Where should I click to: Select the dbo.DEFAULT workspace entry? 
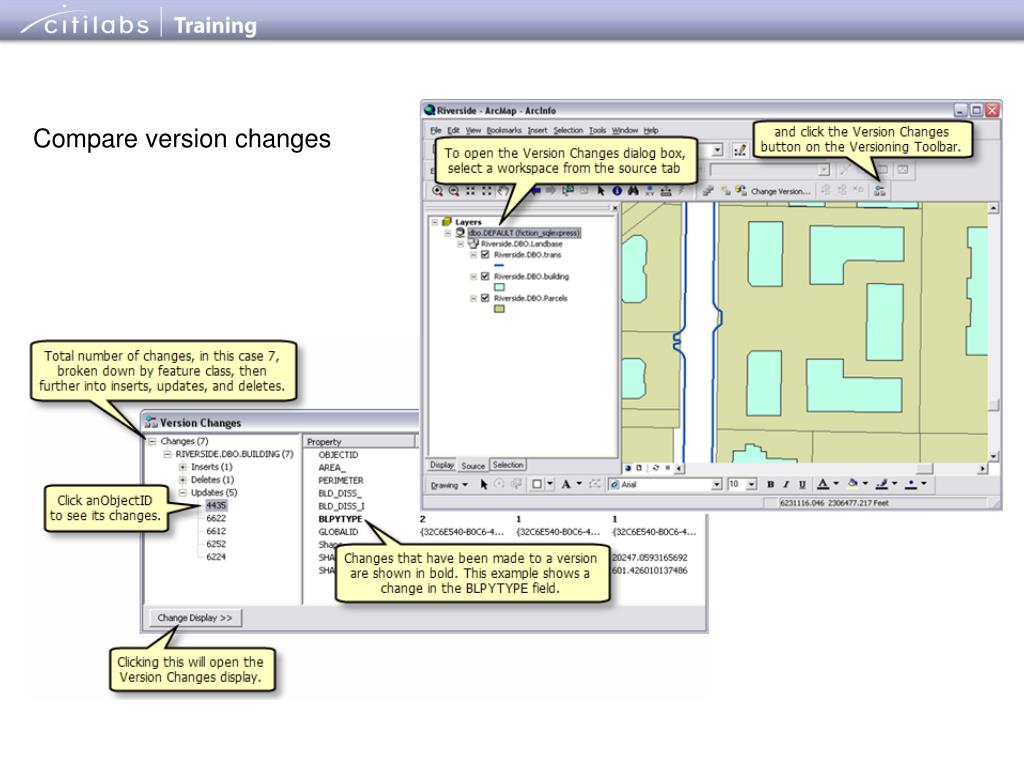(524, 232)
